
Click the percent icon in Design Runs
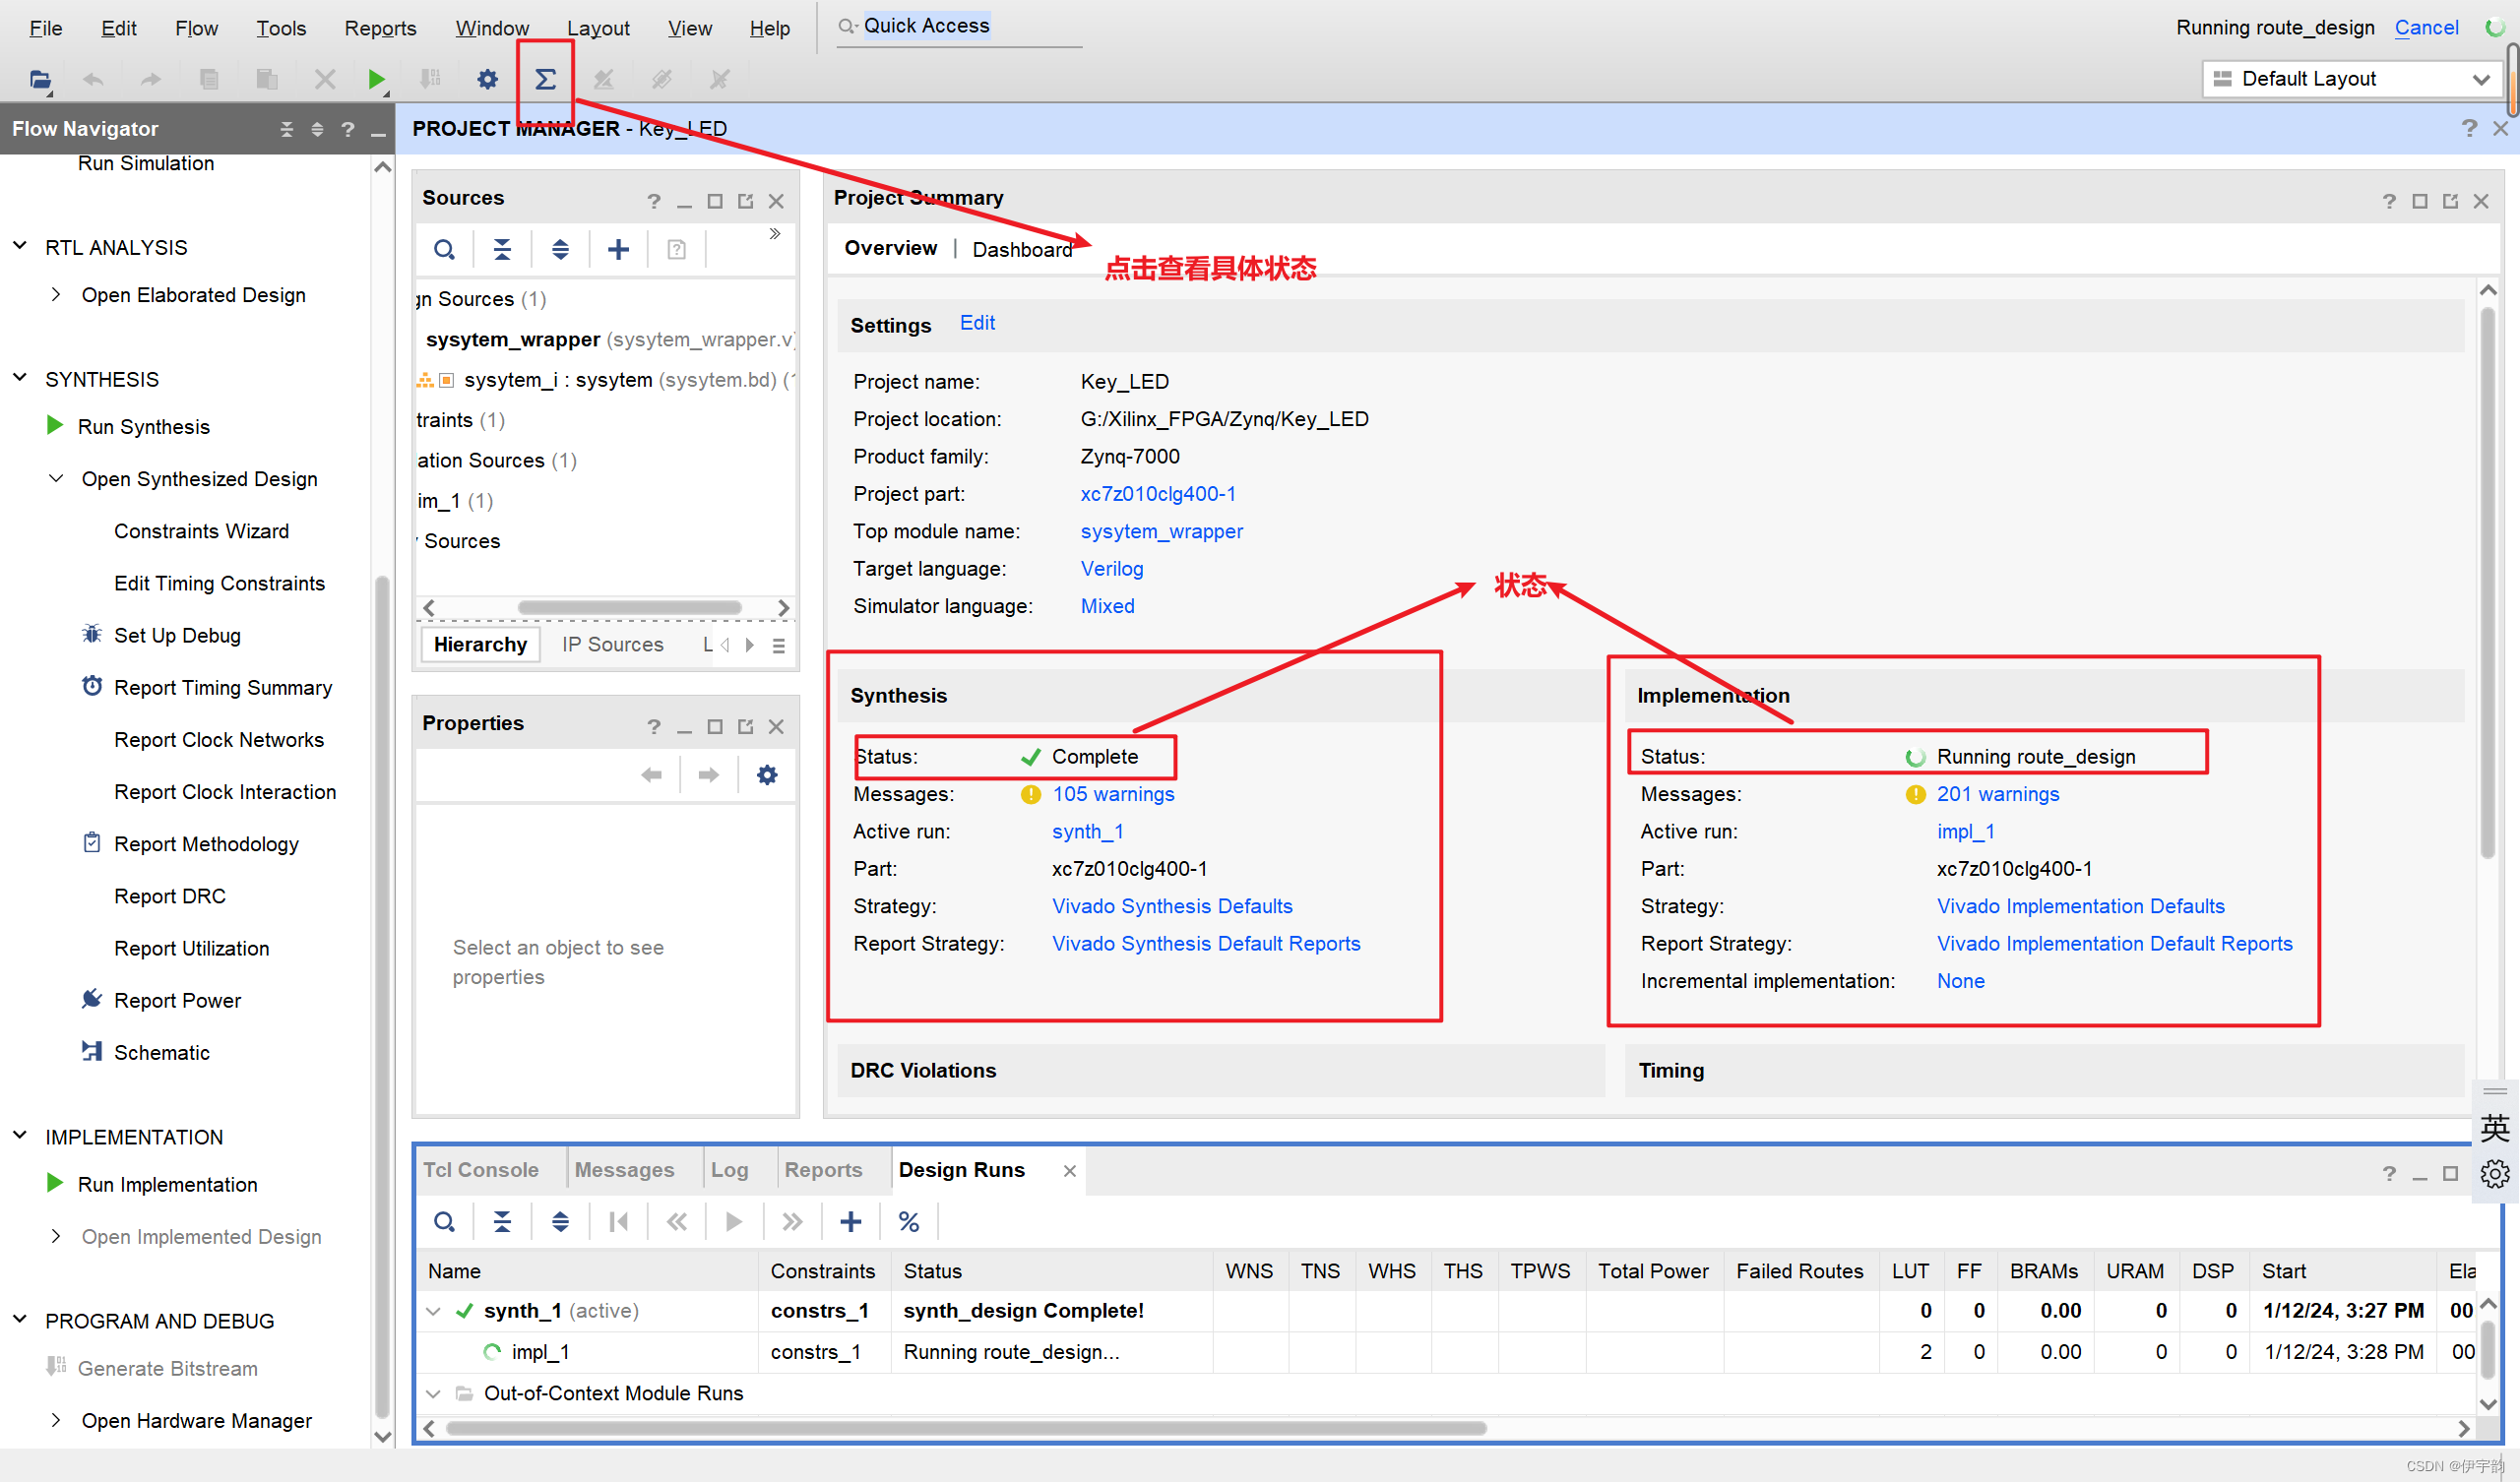point(908,1221)
